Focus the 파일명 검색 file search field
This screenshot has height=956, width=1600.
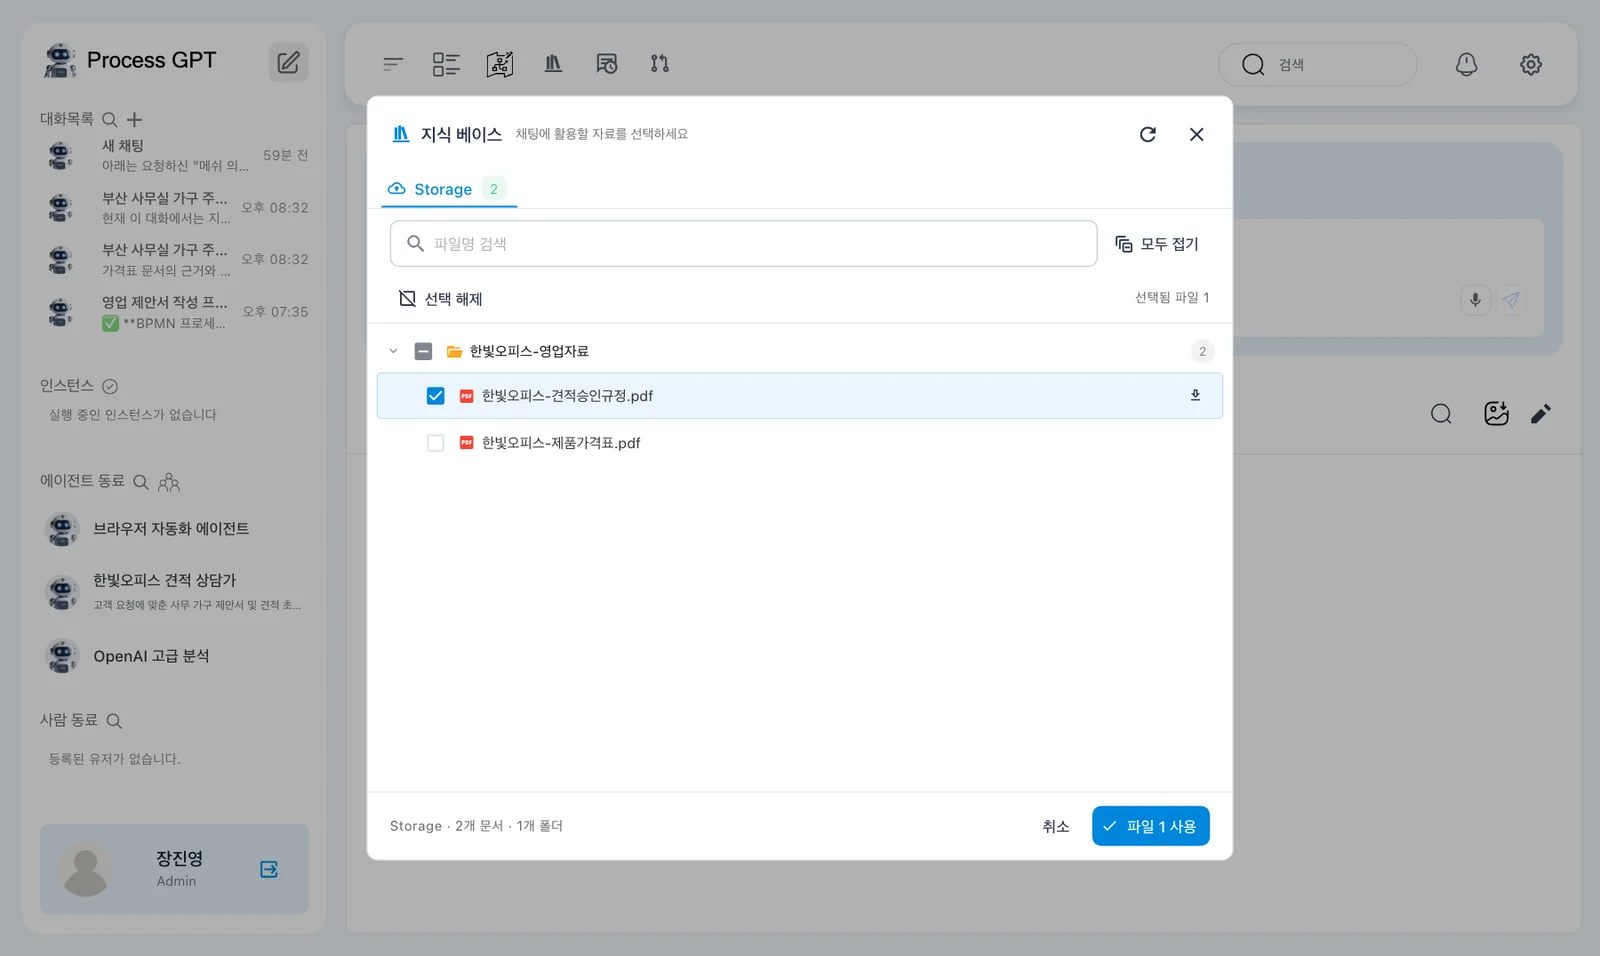[743, 244]
